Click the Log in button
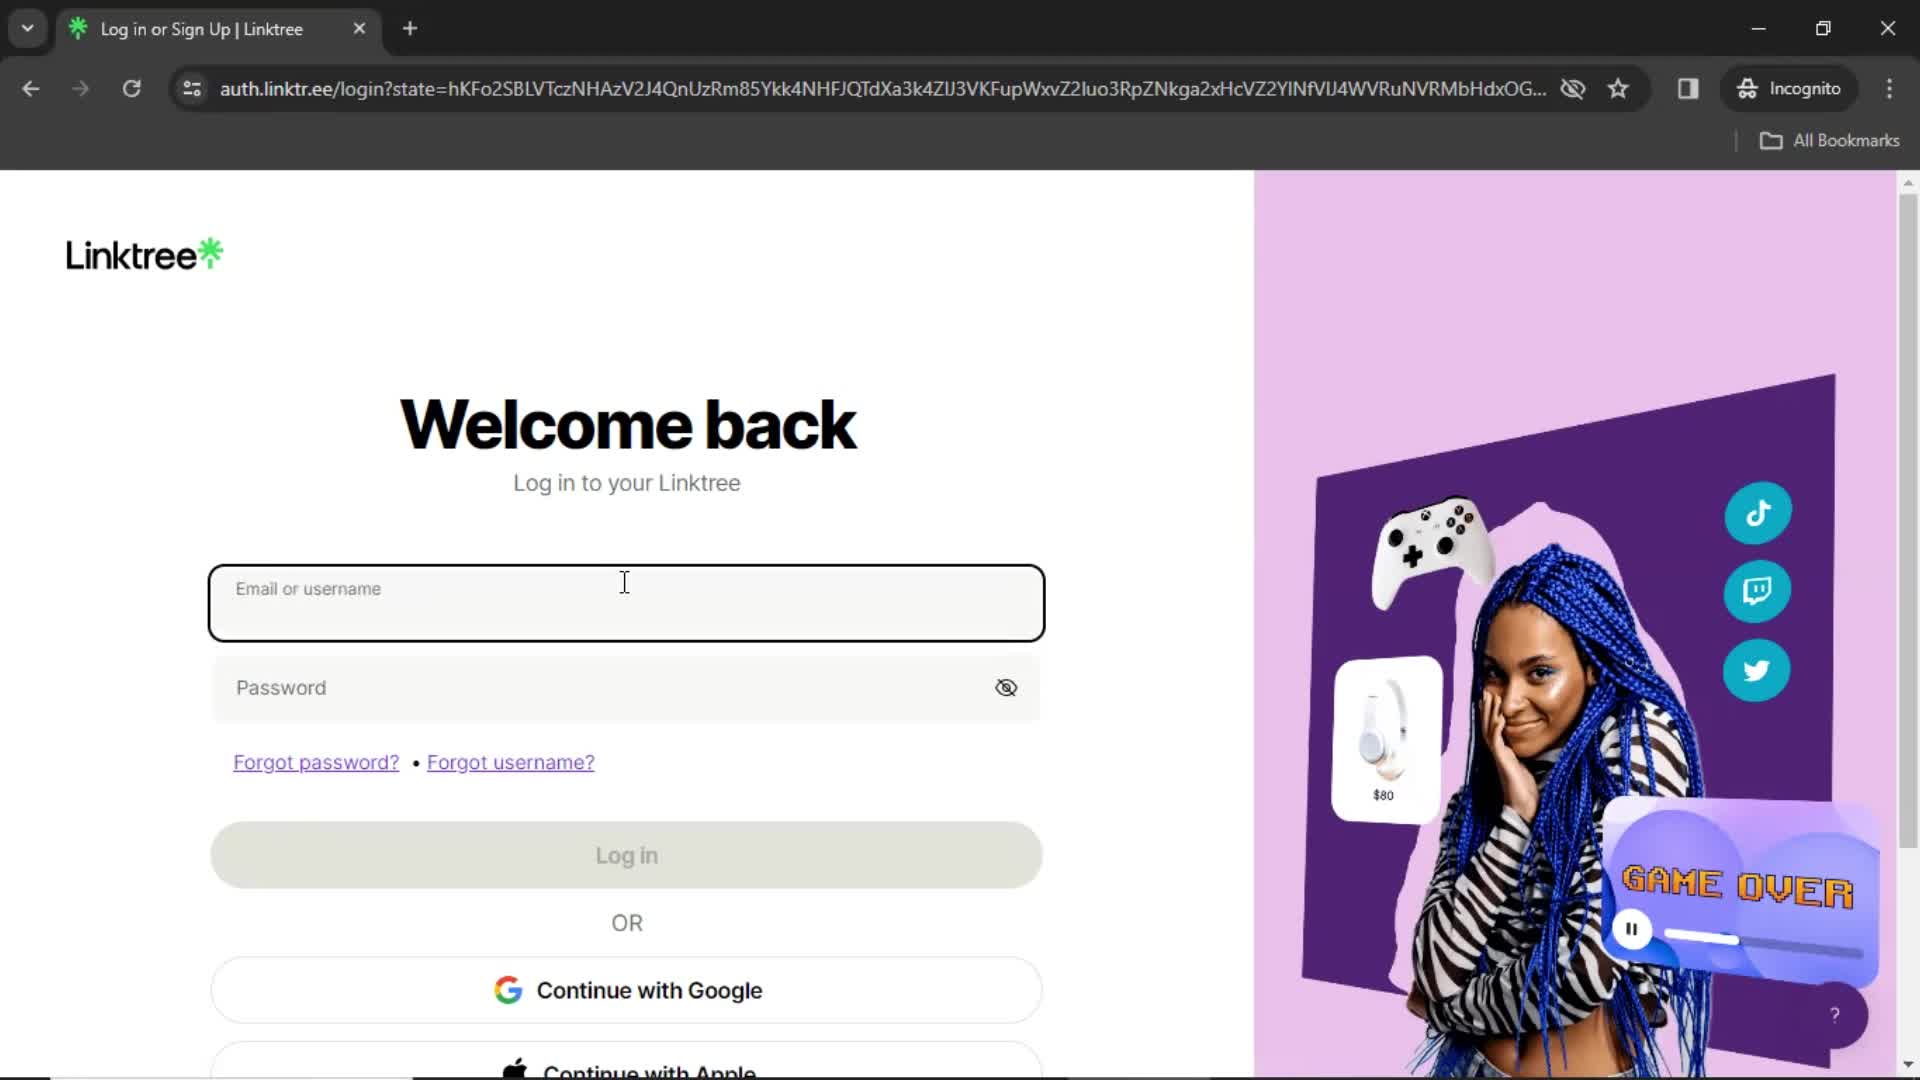The width and height of the screenshot is (1920, 1080). click(x=626, y=856)
